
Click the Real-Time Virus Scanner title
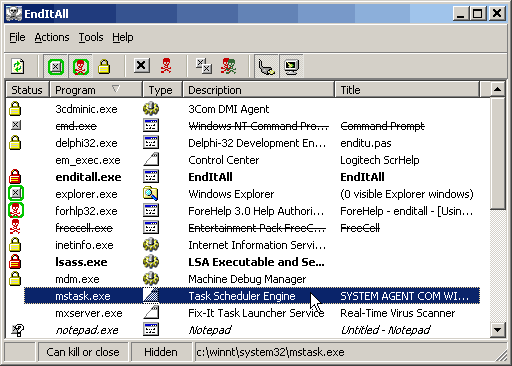(x=397, y=313)
